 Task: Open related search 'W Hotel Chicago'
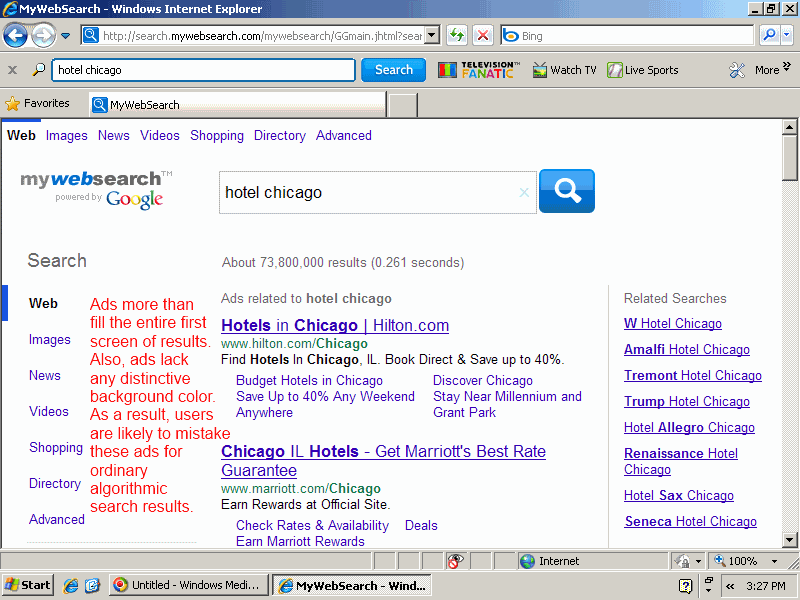click(x=672, y=323)
